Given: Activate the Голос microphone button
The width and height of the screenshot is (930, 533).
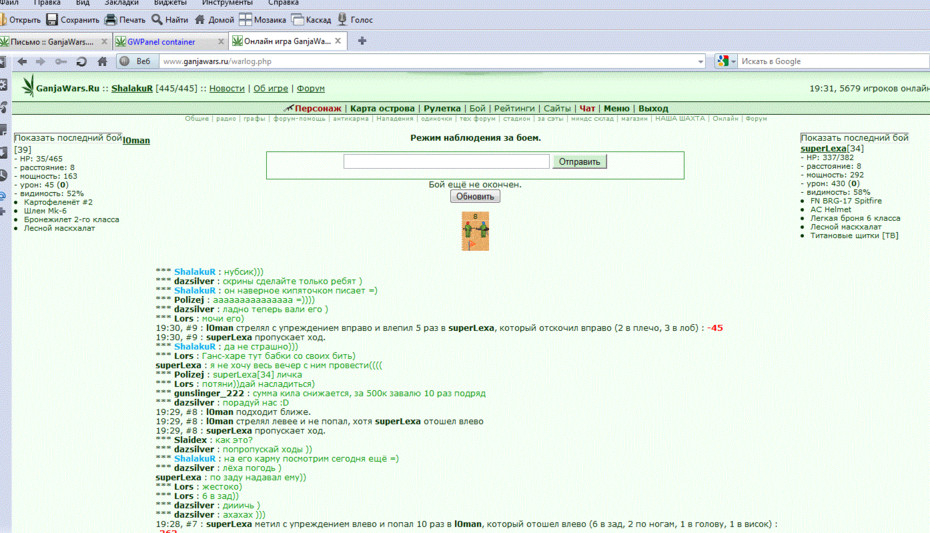Looking at the screenshot, I should [x=355, y=20].
